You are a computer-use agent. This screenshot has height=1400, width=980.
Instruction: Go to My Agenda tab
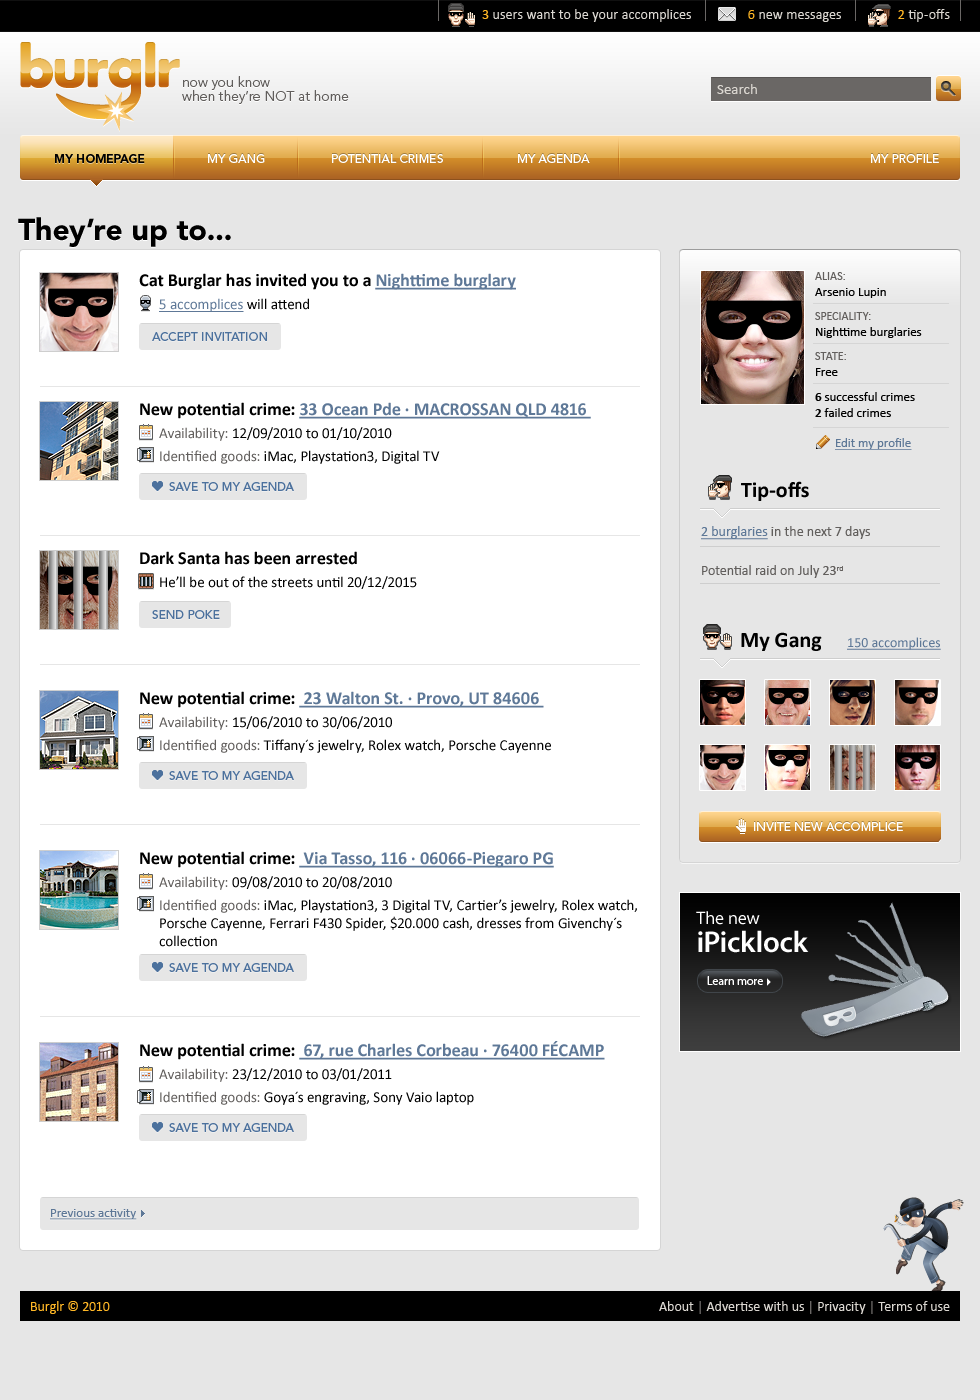(553, 158)
